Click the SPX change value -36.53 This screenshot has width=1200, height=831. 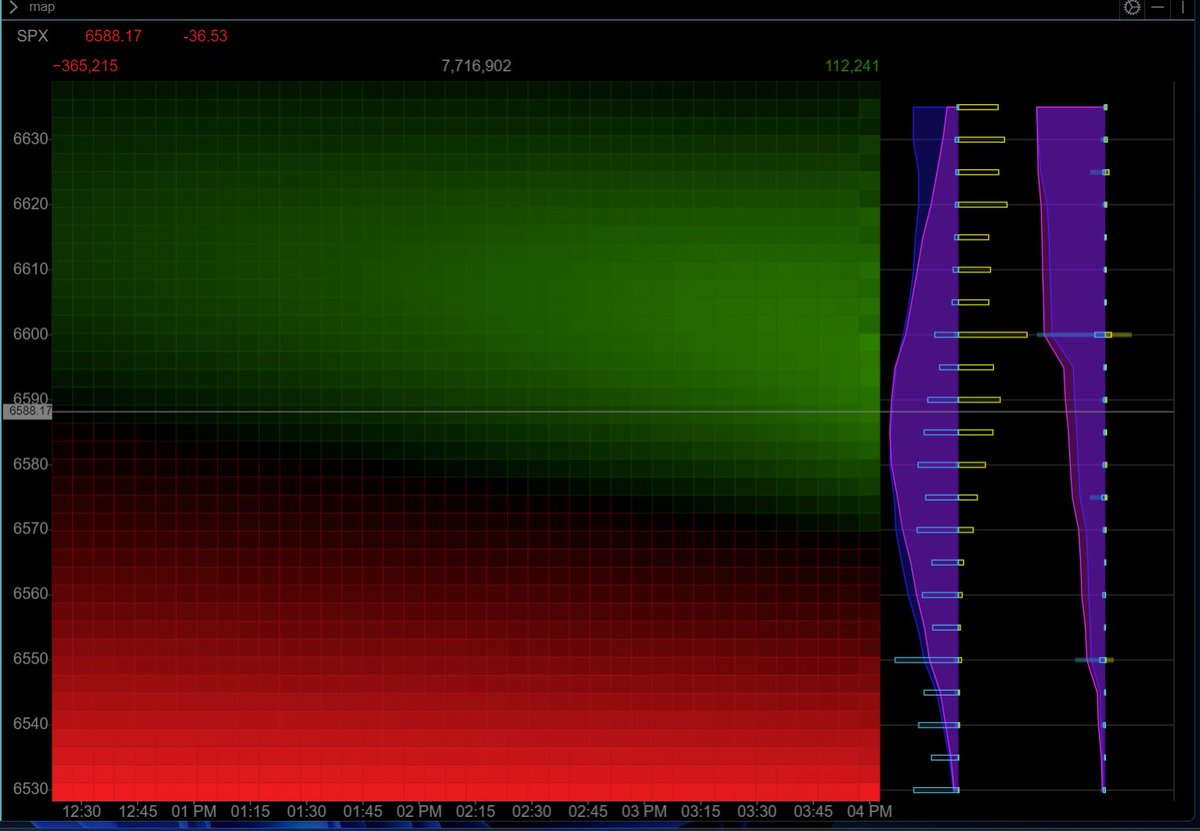[206, 37]
